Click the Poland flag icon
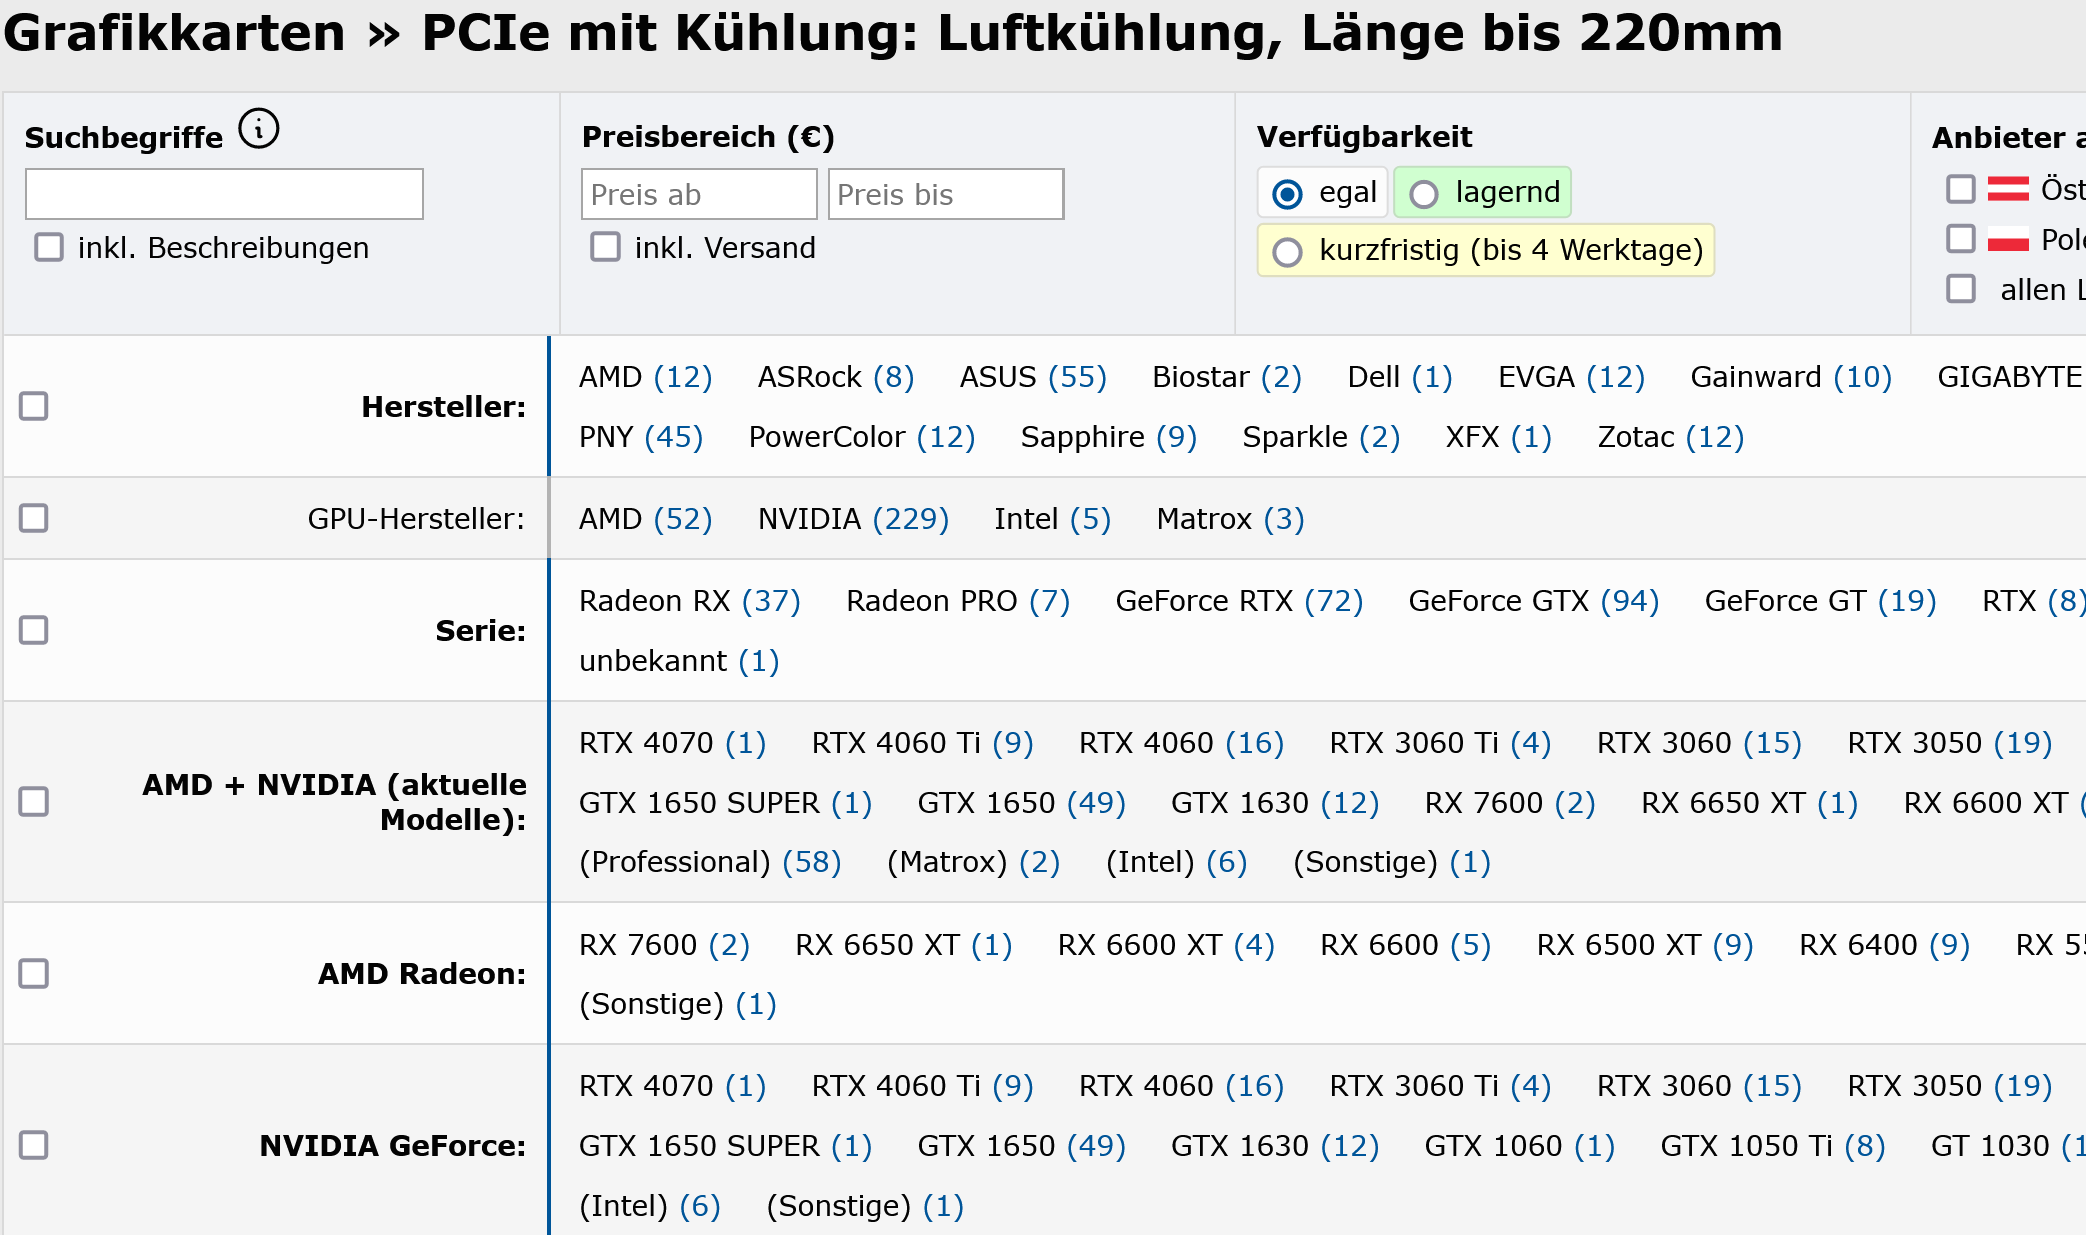Viewport: 2086px width, 1235px height. pos(2007,240)
